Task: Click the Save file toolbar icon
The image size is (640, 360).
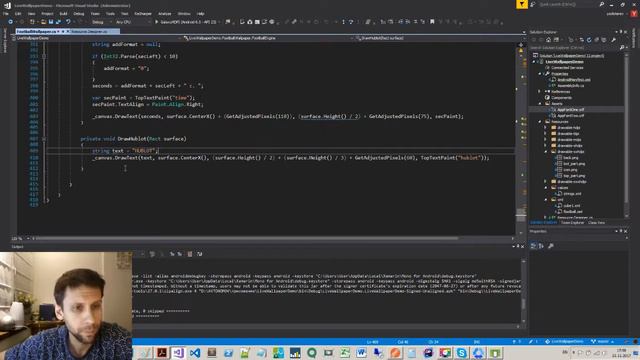Action: click(51, 22)
